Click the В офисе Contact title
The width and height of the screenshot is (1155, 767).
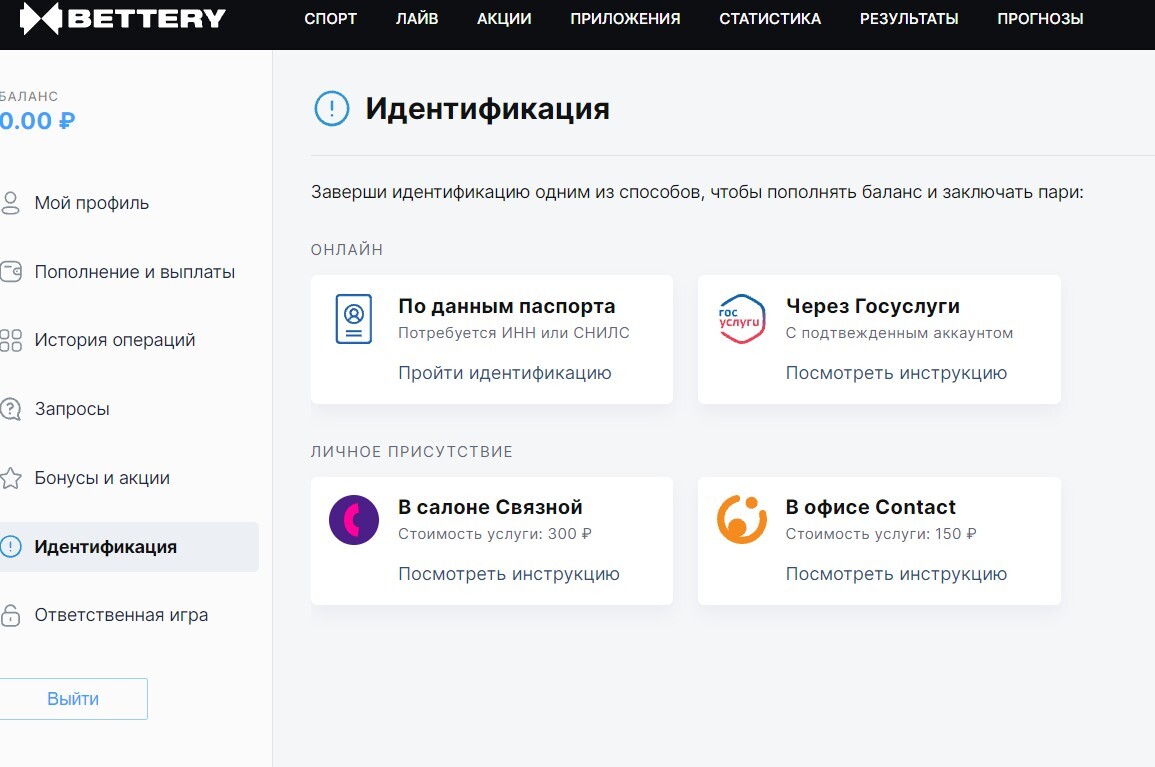pos(871,507)
